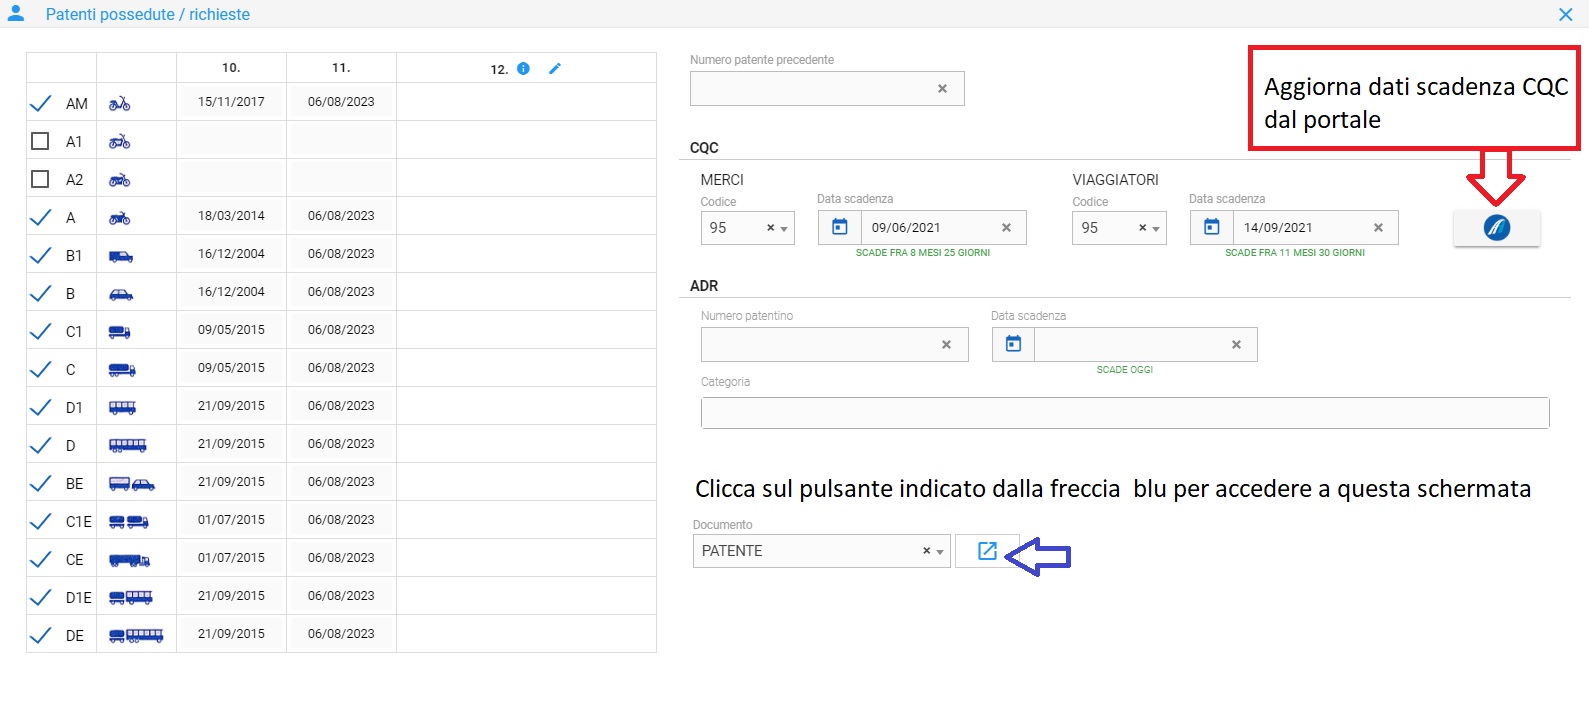Expand the Documento PATENTE dropdown
The image size is (1589, 710).
coord(940,552)
